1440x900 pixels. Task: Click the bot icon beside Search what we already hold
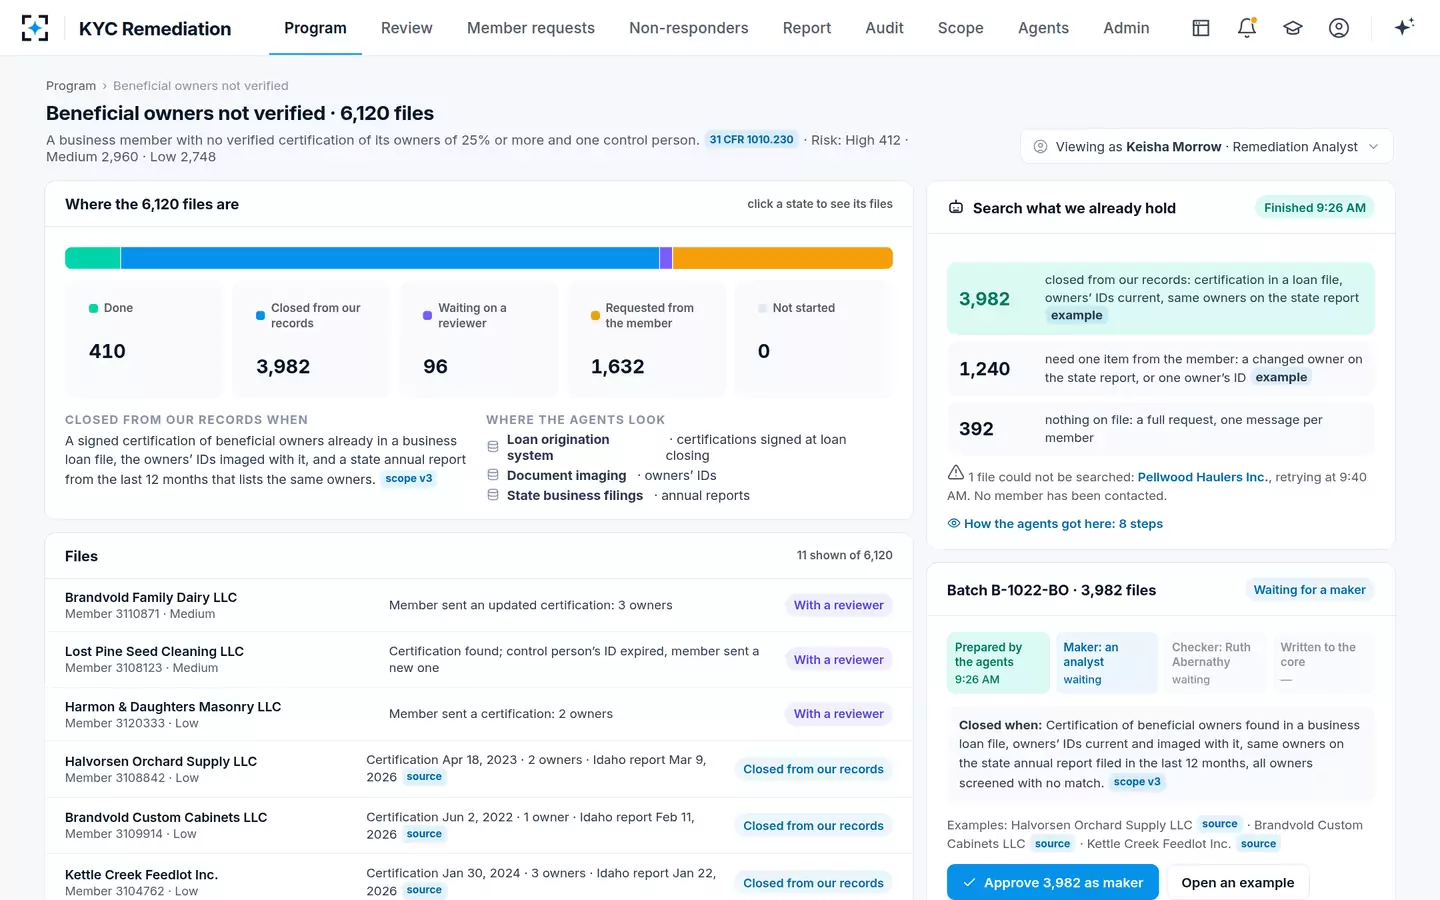coord(956,208)
